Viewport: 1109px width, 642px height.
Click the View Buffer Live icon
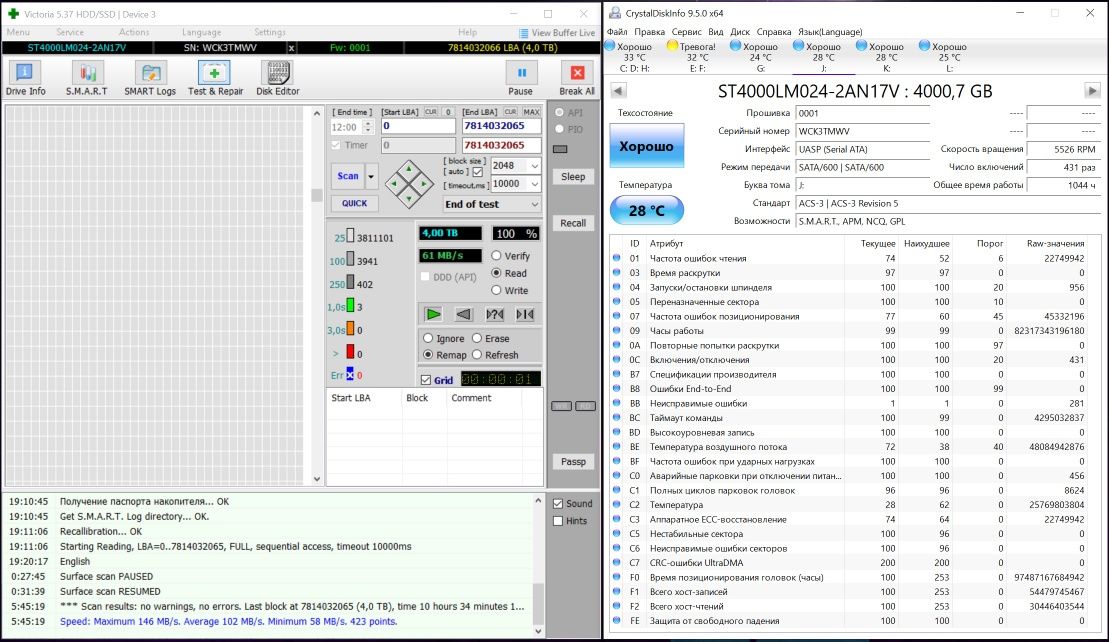[523, 33]
